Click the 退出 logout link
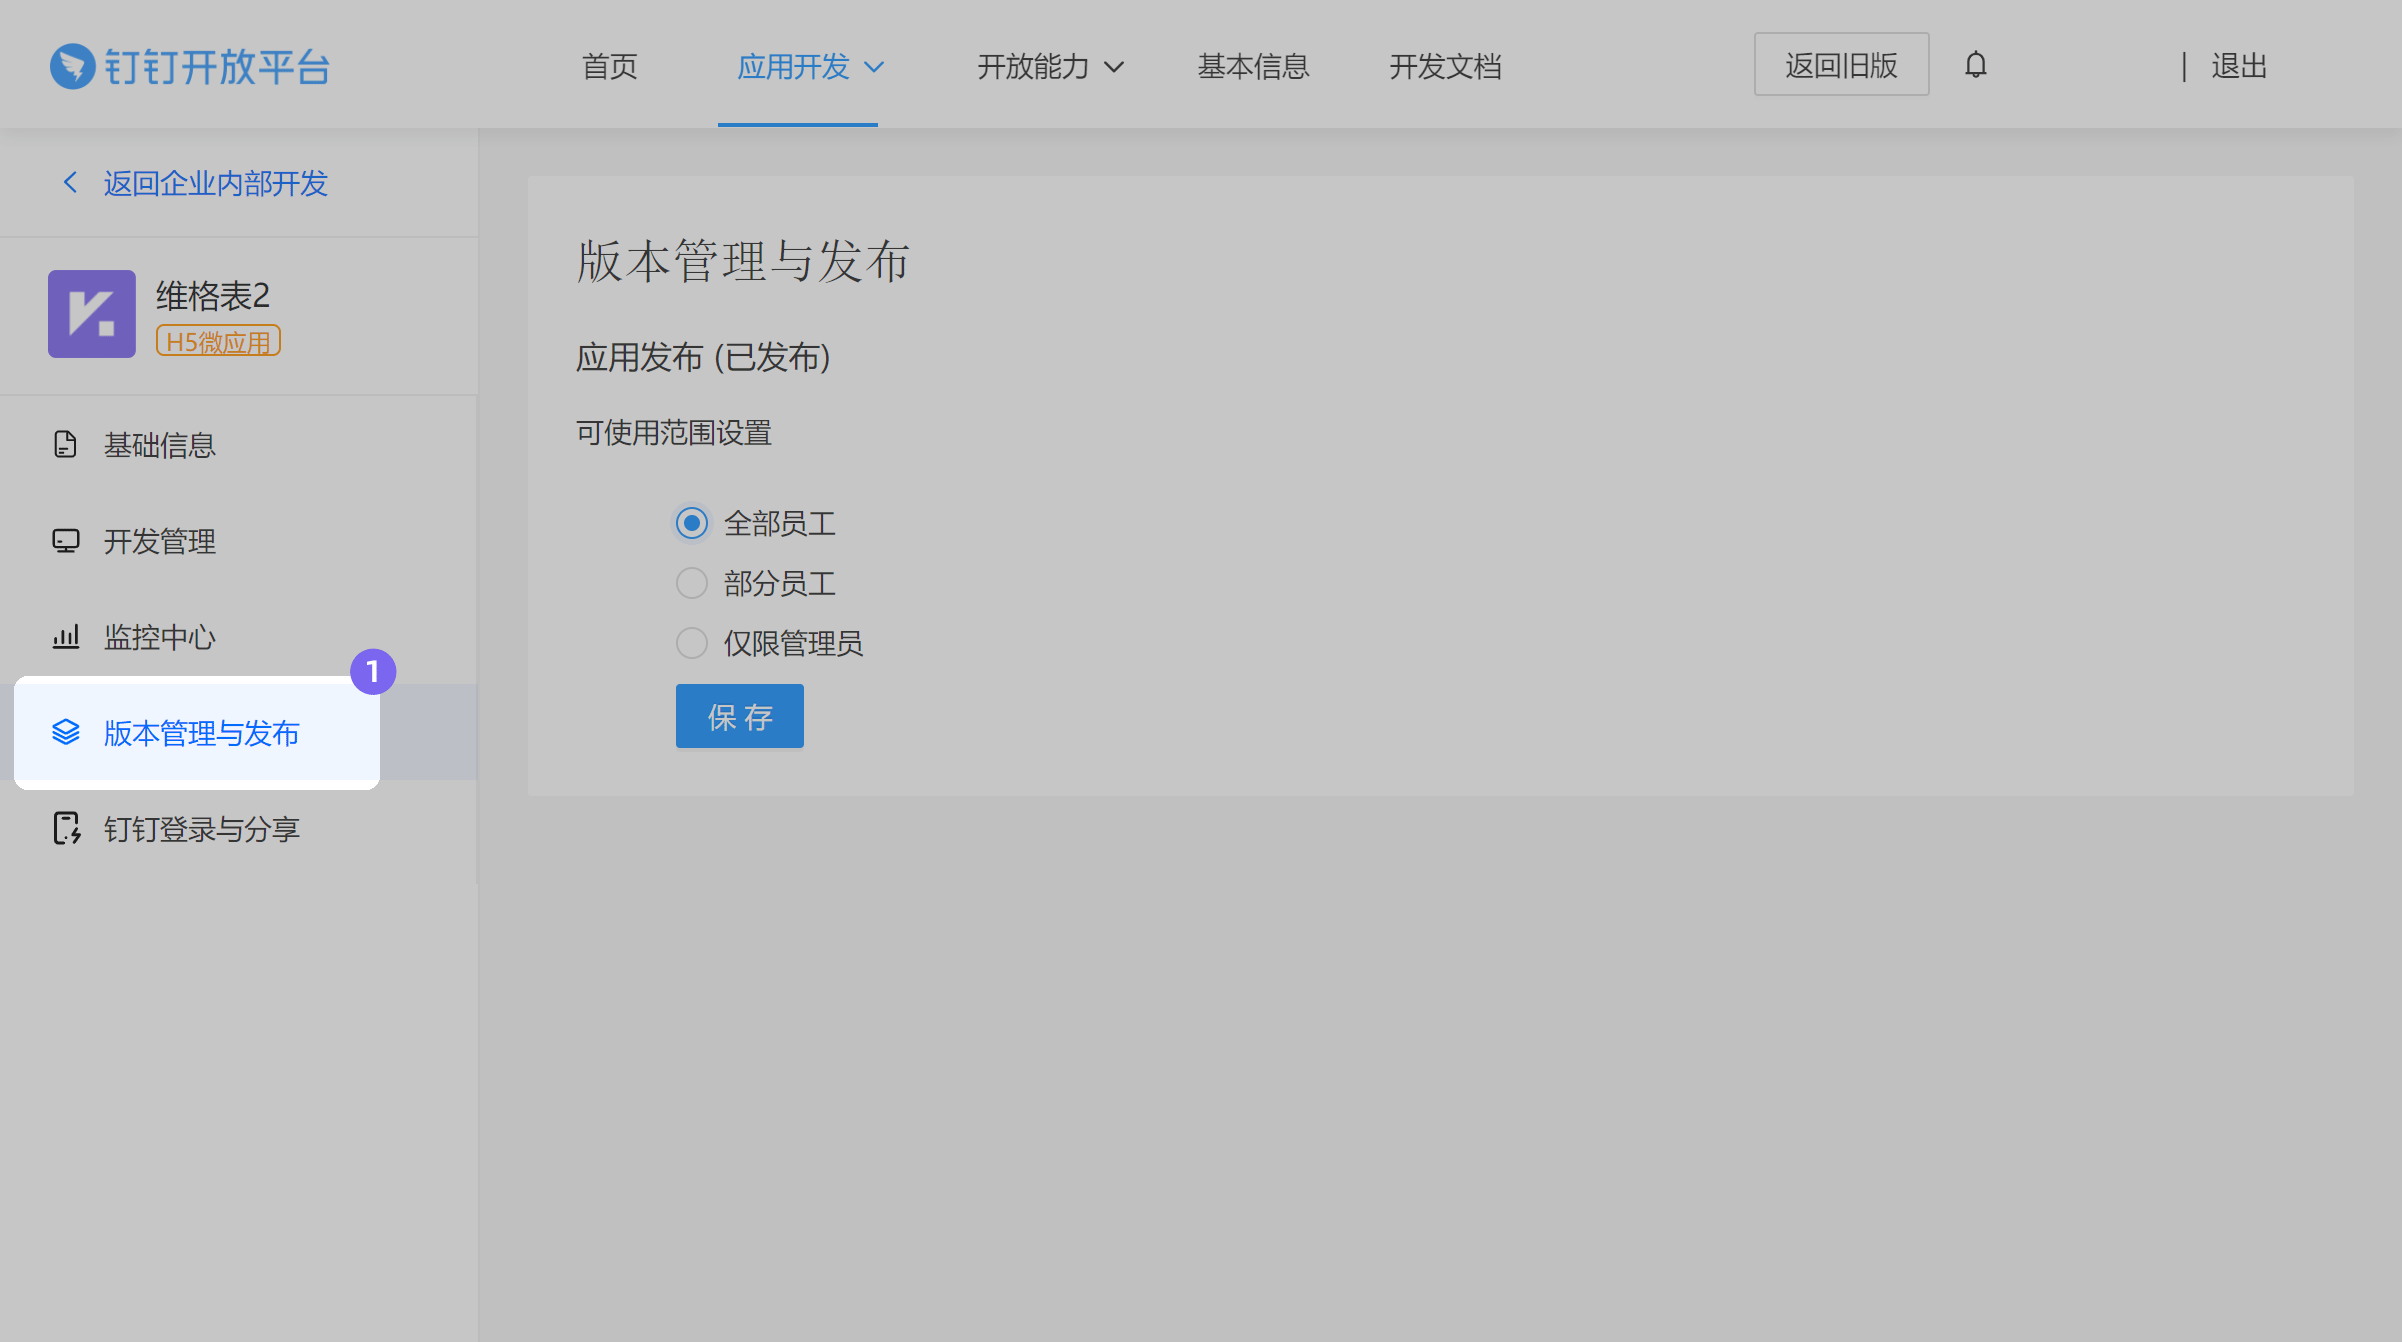The image size is (2402, 1342). tap(2239, 67)
